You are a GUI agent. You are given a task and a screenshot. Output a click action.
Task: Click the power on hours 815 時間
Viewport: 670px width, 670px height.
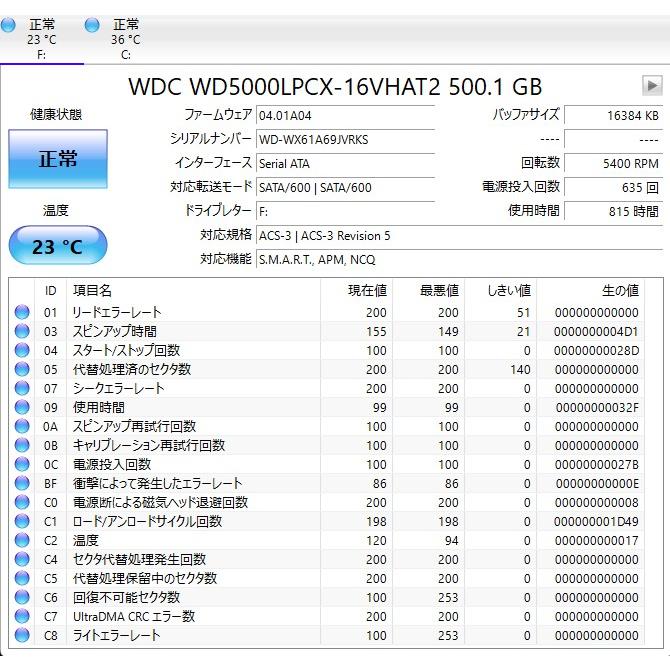[x=614, y=211]
